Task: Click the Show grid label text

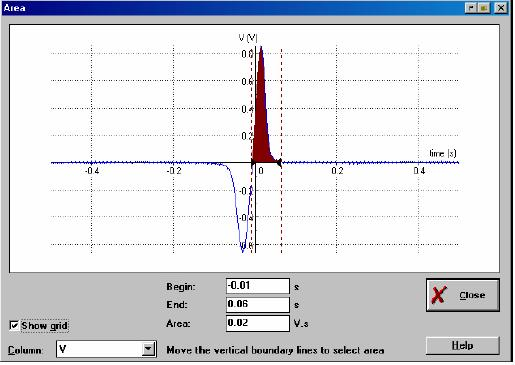Action: pos(44,326)
